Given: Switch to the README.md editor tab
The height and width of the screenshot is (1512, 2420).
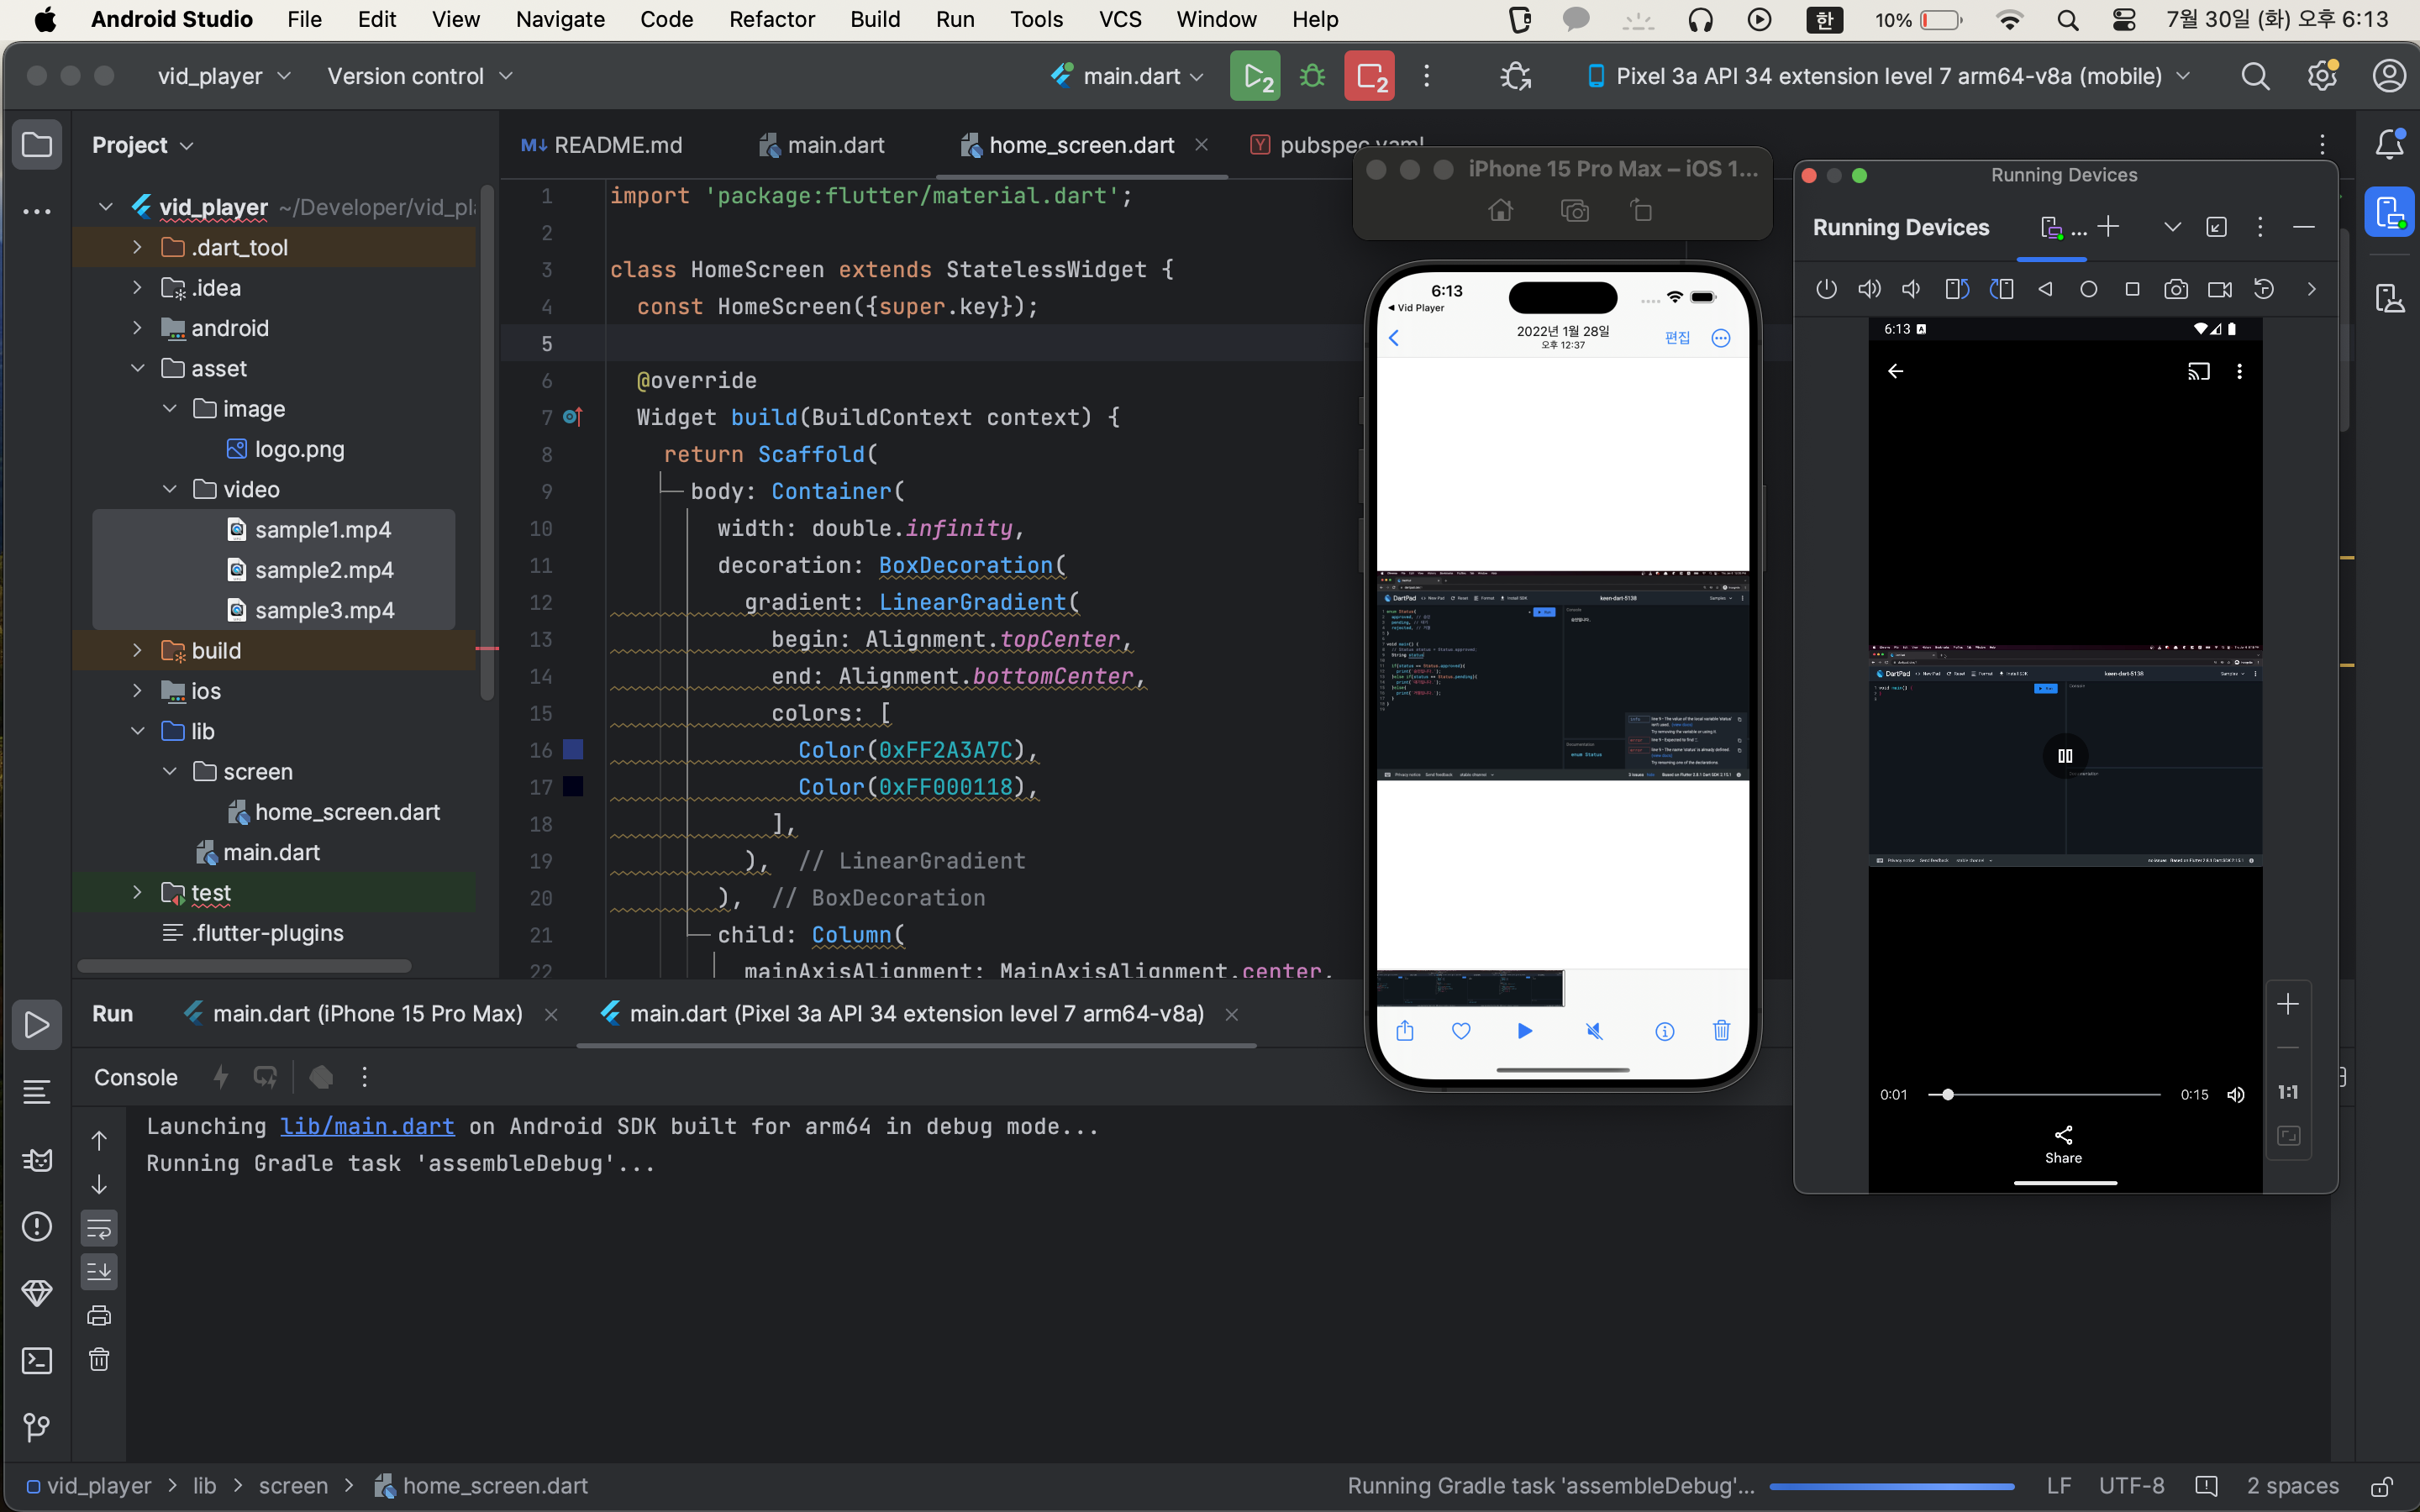Looking at the screenshot, I should point(602,145).
